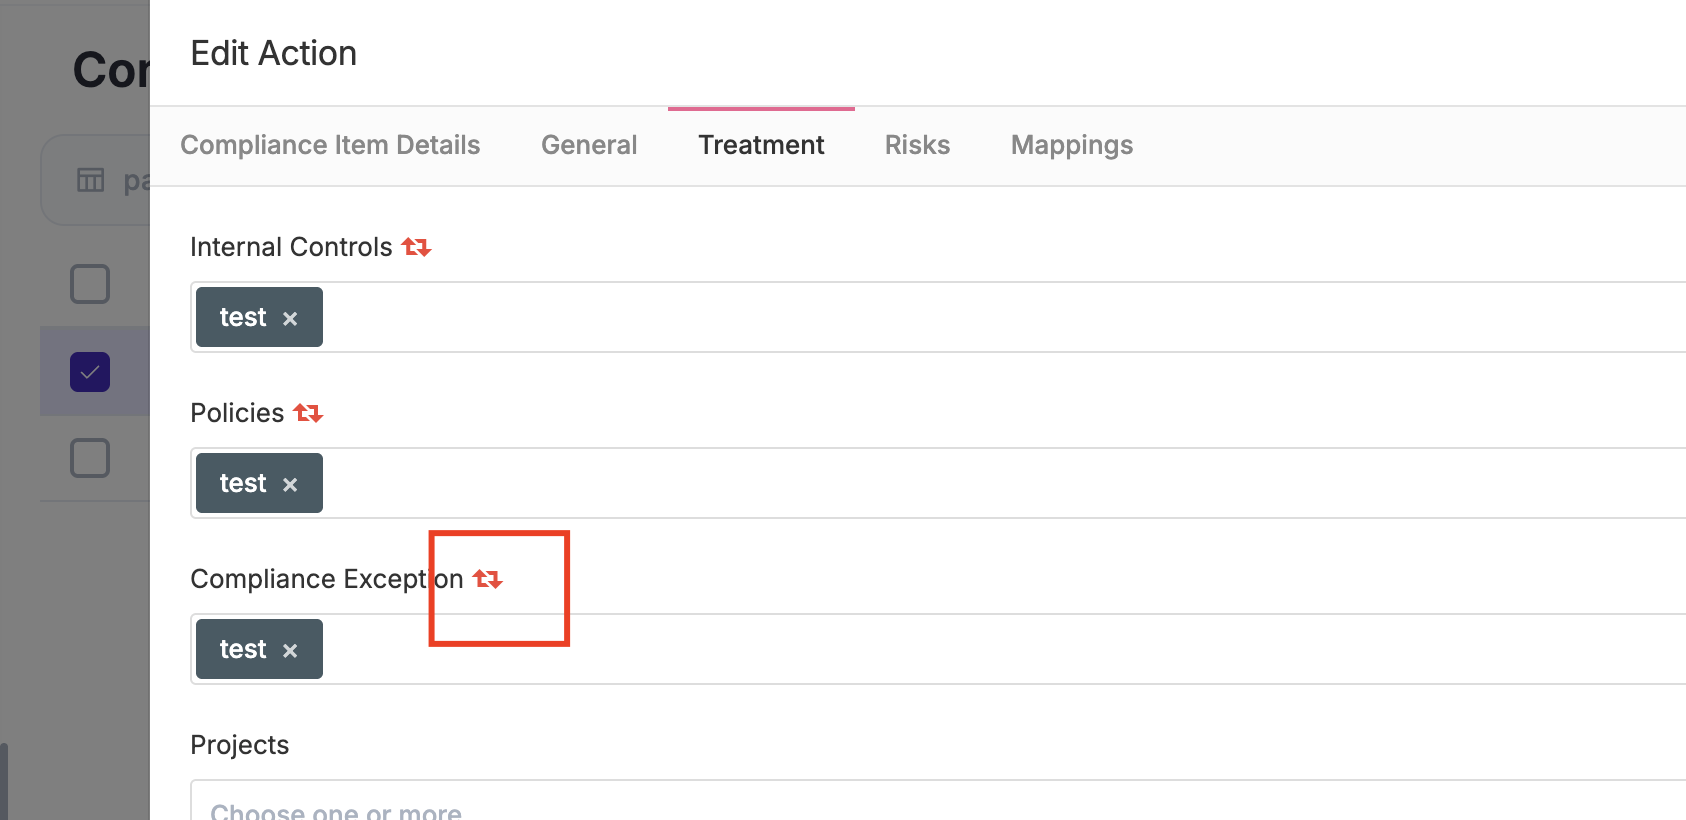This screenshot has width=1686, height=820.
Task: Click the sync arrows icon beside Internal Controls
Action: tap(416, 247)
